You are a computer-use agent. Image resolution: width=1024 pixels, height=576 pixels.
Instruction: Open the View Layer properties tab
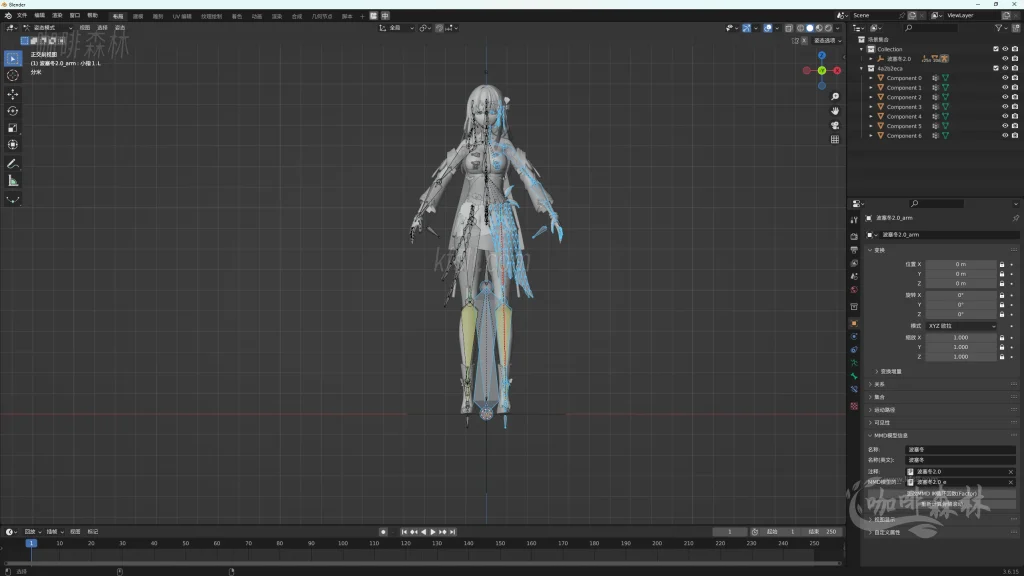click(854, 263)
